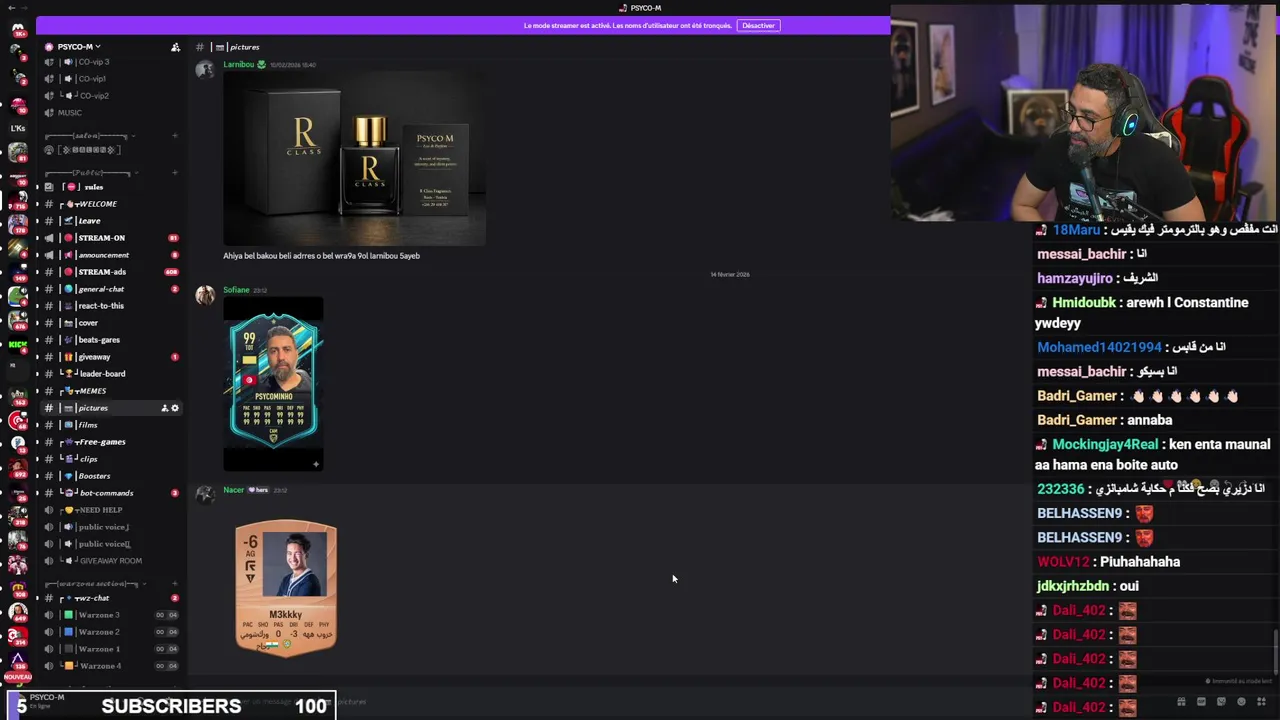The width and height of the screenshot is (1280, 720).
Task: Open the perfume box image from Larnibou
Action: pos(354,158)
